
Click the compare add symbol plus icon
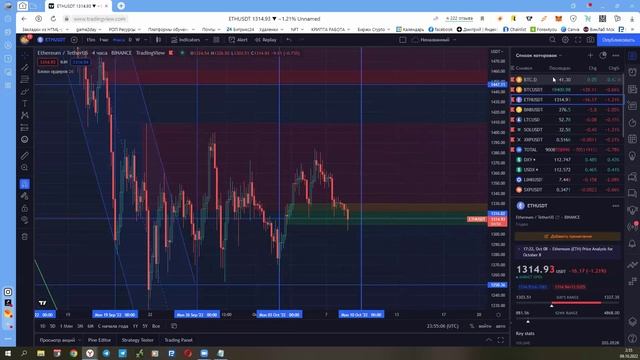(74, 40)
